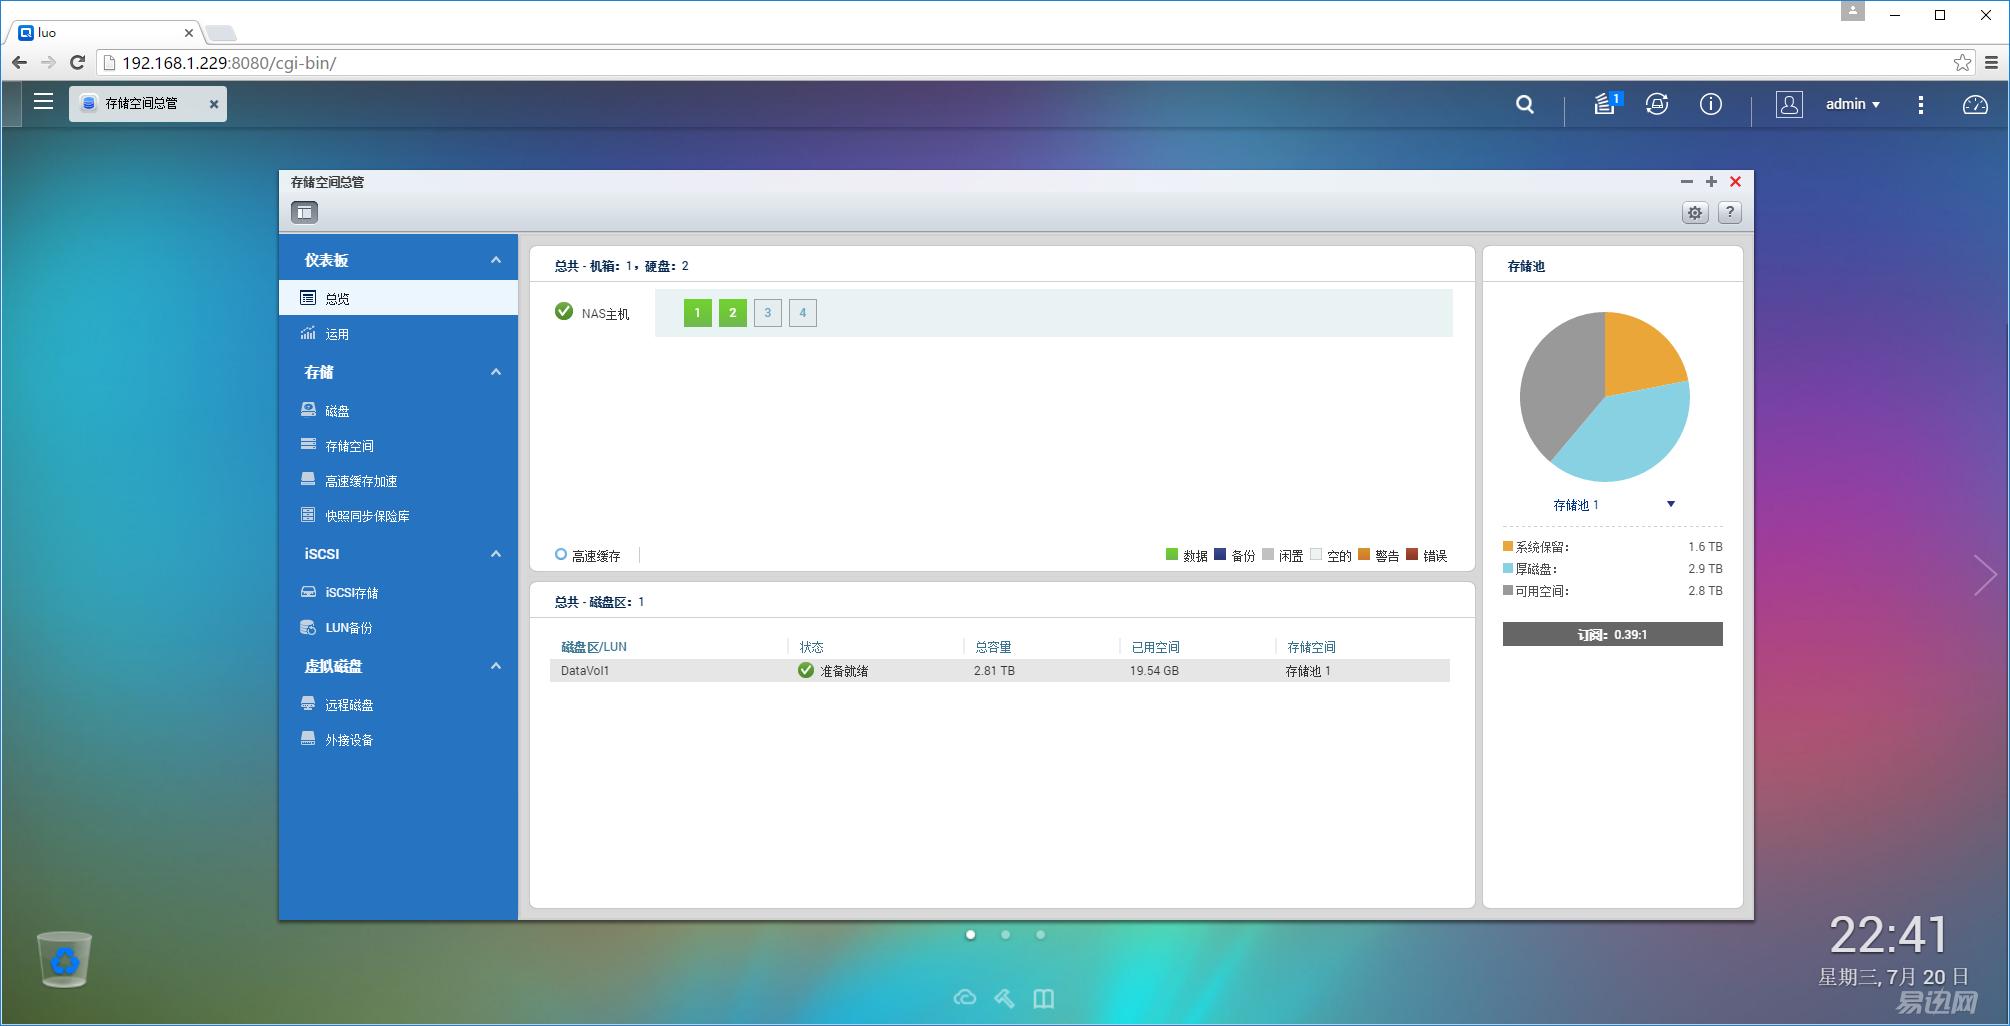Click the book icon in bottom dock
The height and width of the screenshot is (1026, 2010).
[x=1044, y=998]
